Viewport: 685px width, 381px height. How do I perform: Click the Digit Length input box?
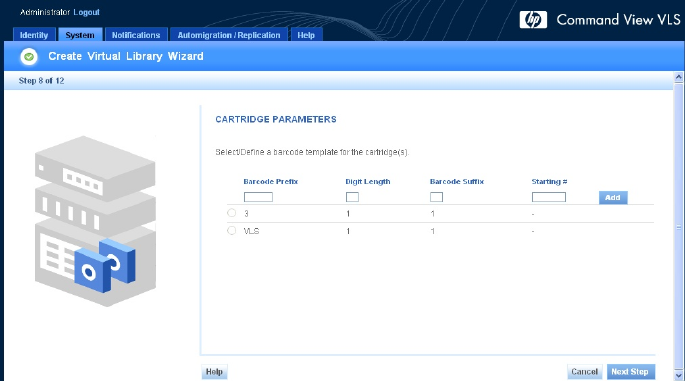[352, 197]
